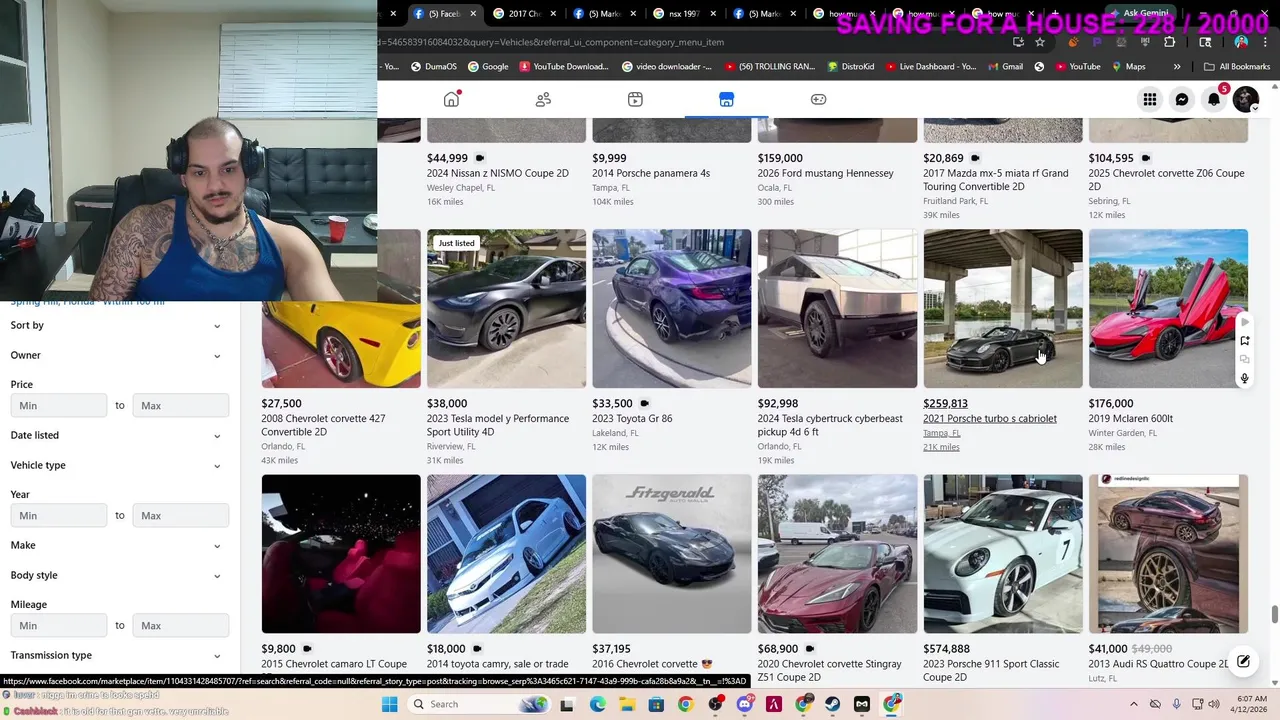Open Live Dashboard bookmark
This screenshot has height=720, width=1280.
coord(929,67)
